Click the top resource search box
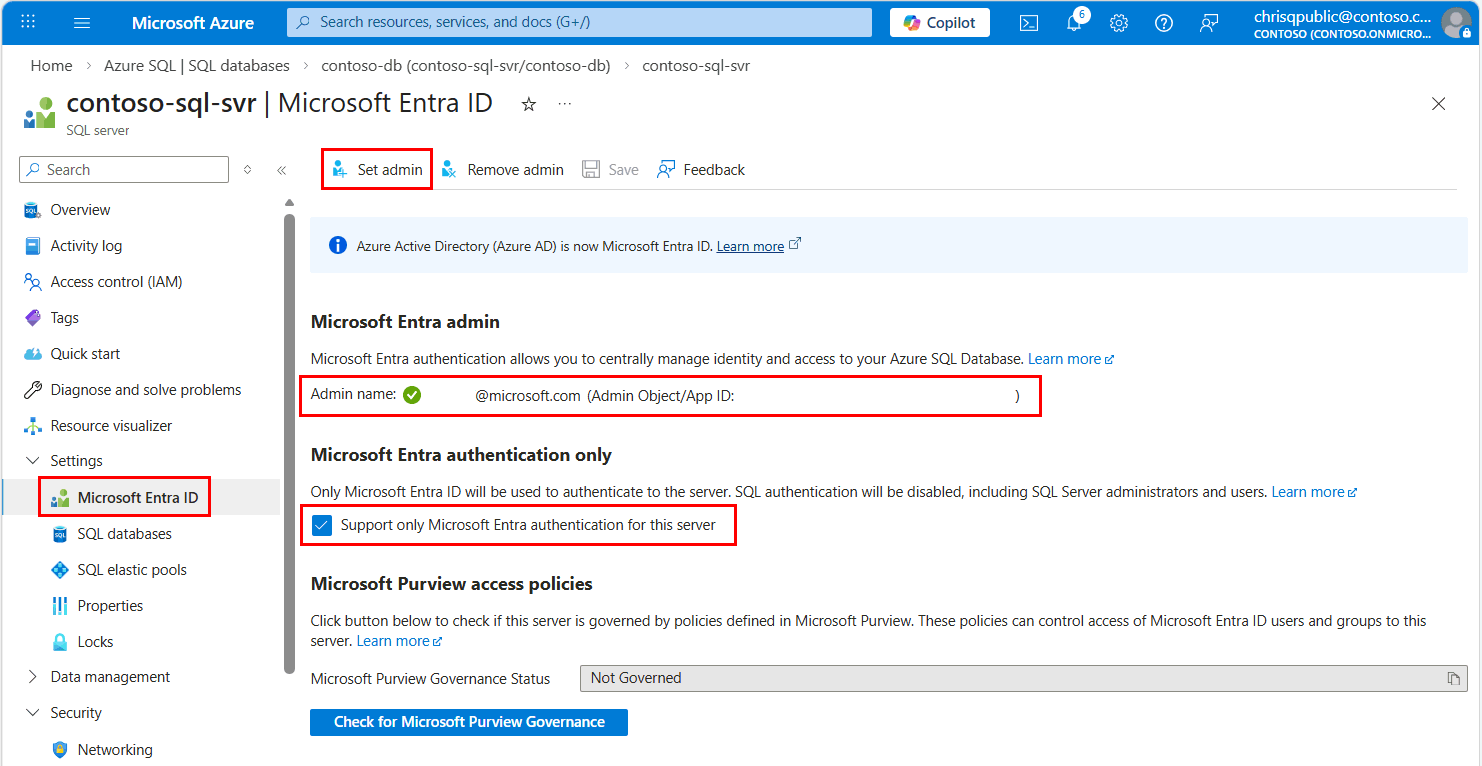 [580, 22]
